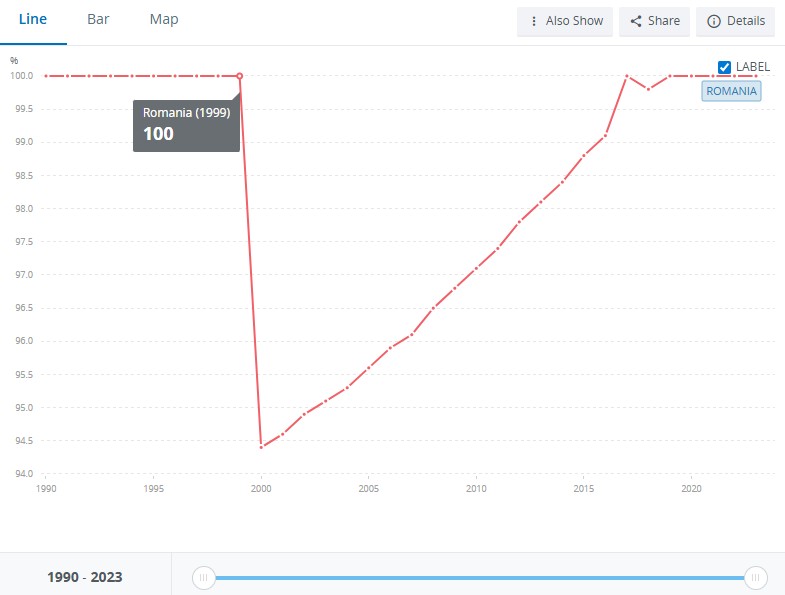Screen dimensions: 785x595
Task: Select the 2017 data point reaching 100
Action: pyautogui.click(x=627, y=76)
